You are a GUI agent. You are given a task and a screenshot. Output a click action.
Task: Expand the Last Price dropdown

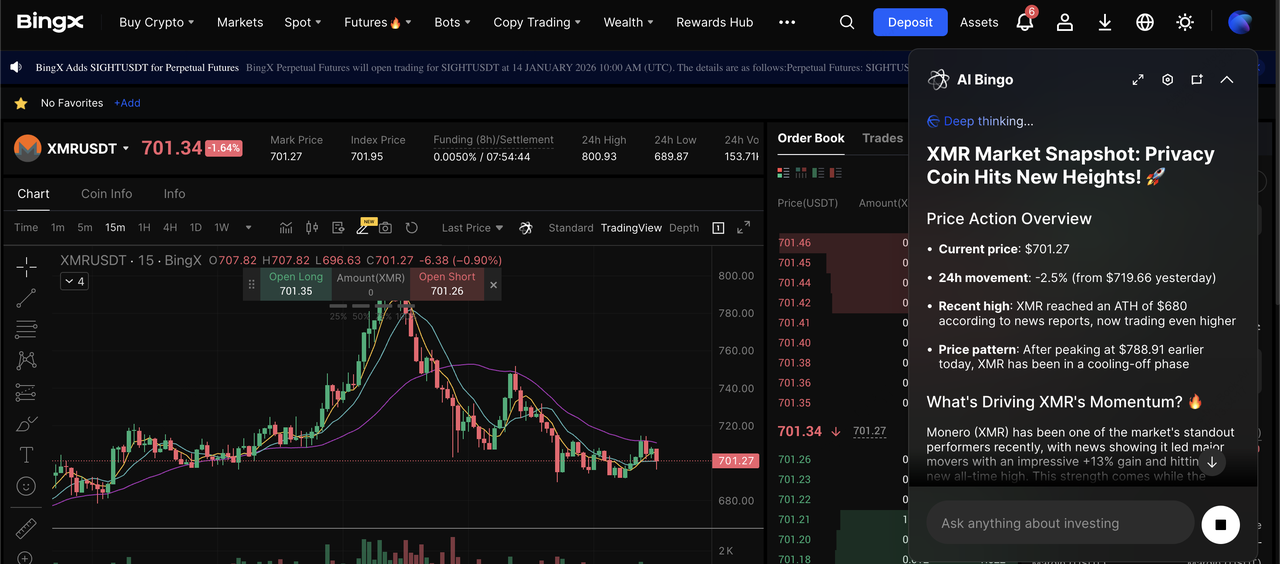(x=472, y=228)
